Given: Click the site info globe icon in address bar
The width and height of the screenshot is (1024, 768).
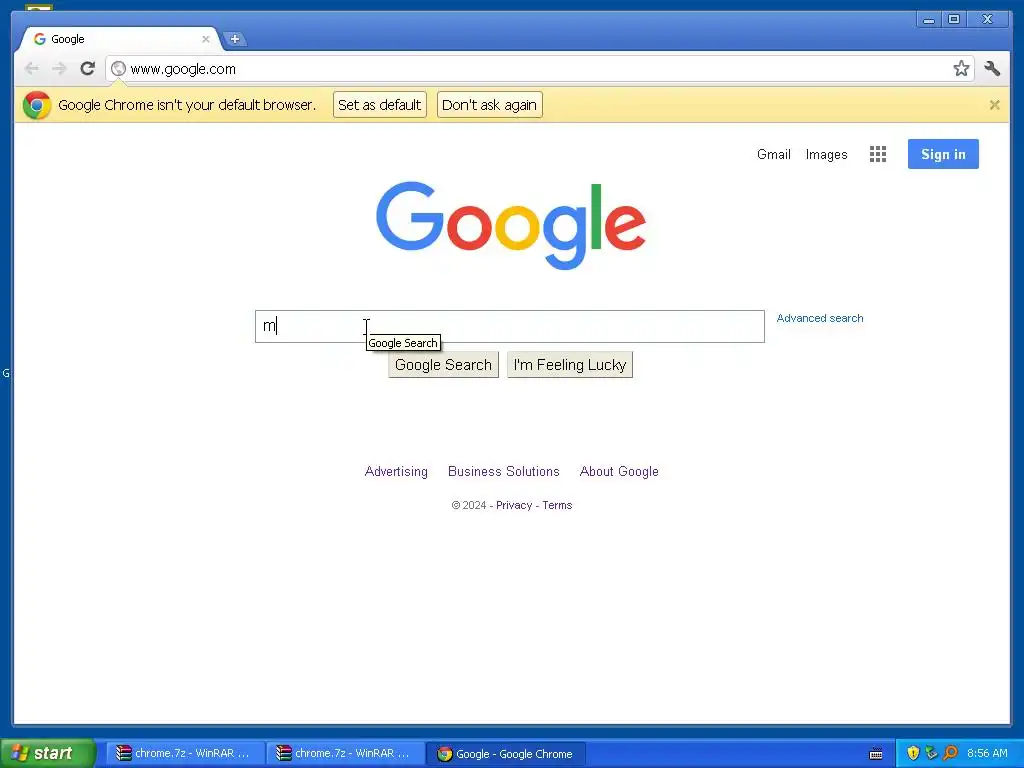Looking at the screenshot, I should pyautogui.click(x=118, y=69).
